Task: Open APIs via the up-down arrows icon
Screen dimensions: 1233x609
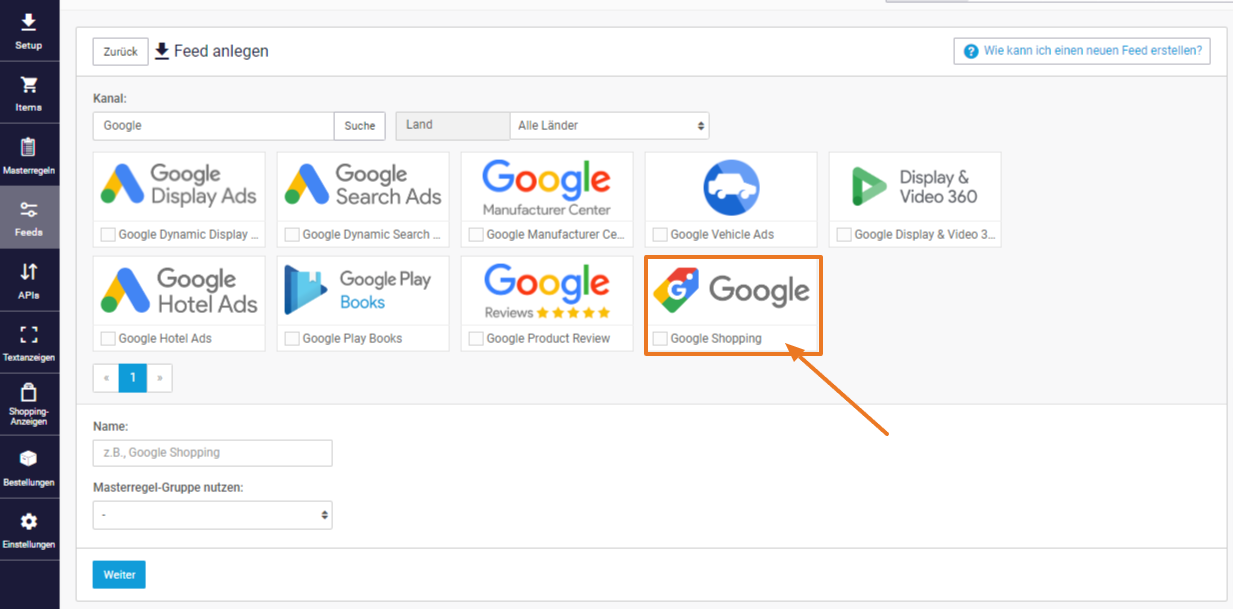Action: (29, 271)
